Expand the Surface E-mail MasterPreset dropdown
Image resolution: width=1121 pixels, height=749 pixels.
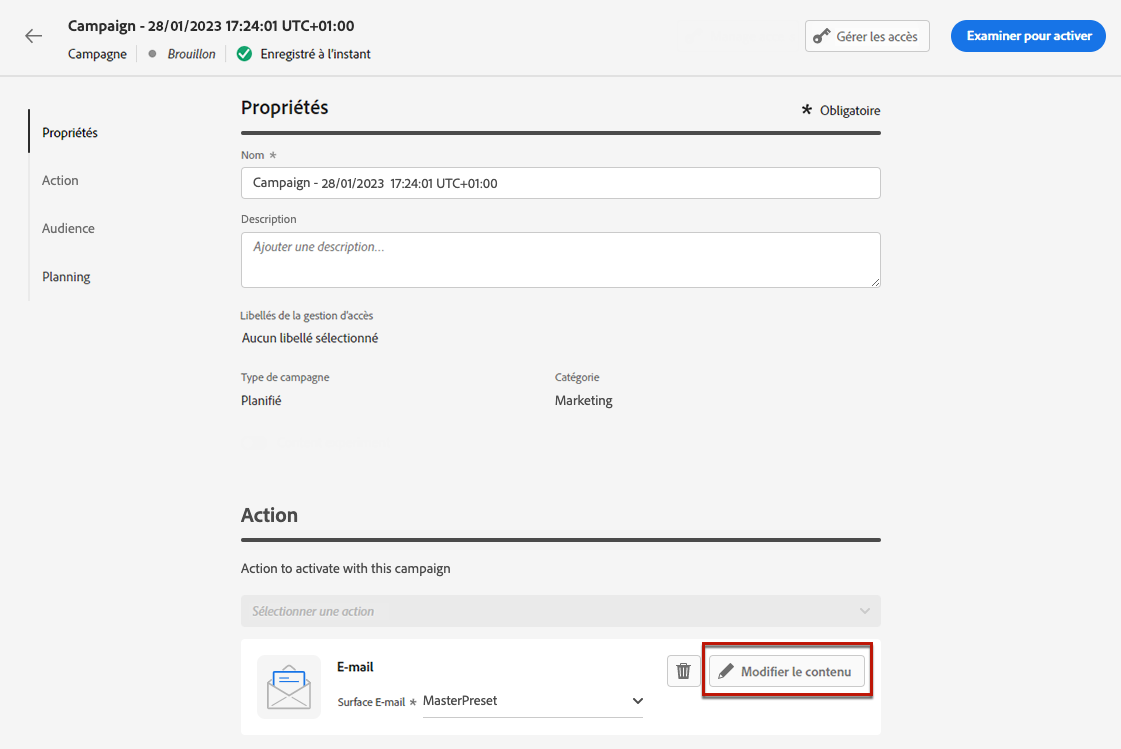(637, 701)
